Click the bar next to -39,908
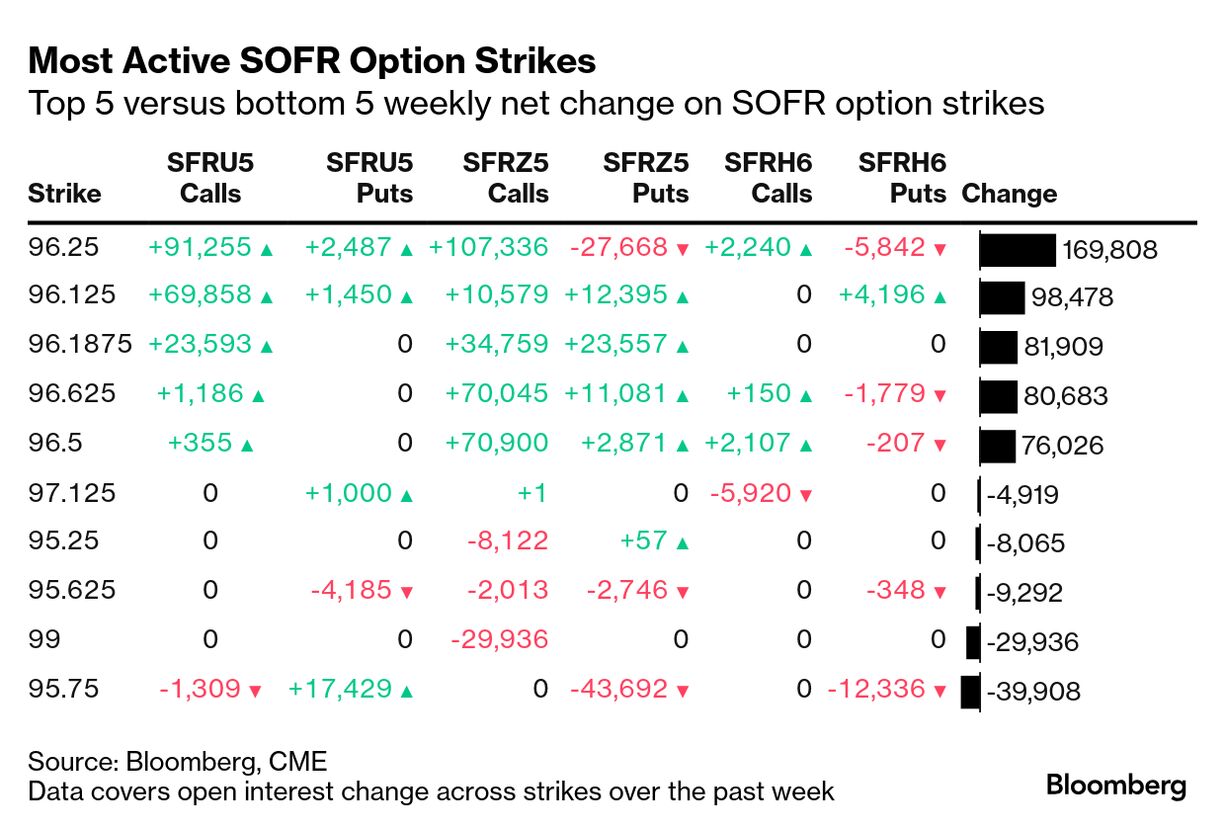Viewport: 1225px width, 830px height. (x=970, y=691)
